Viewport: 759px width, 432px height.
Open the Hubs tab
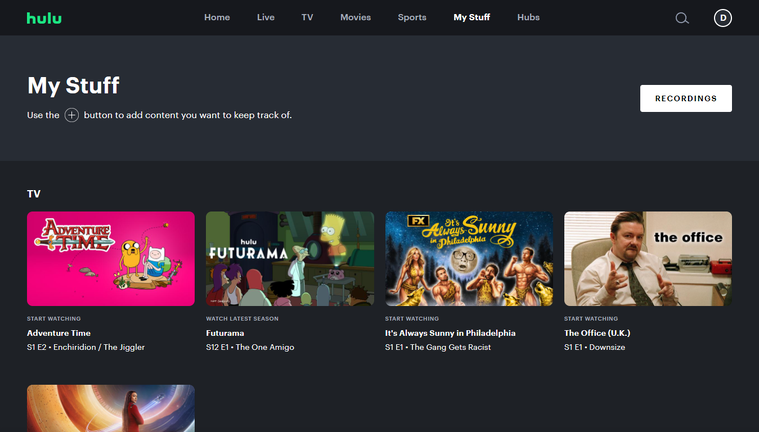528,17
